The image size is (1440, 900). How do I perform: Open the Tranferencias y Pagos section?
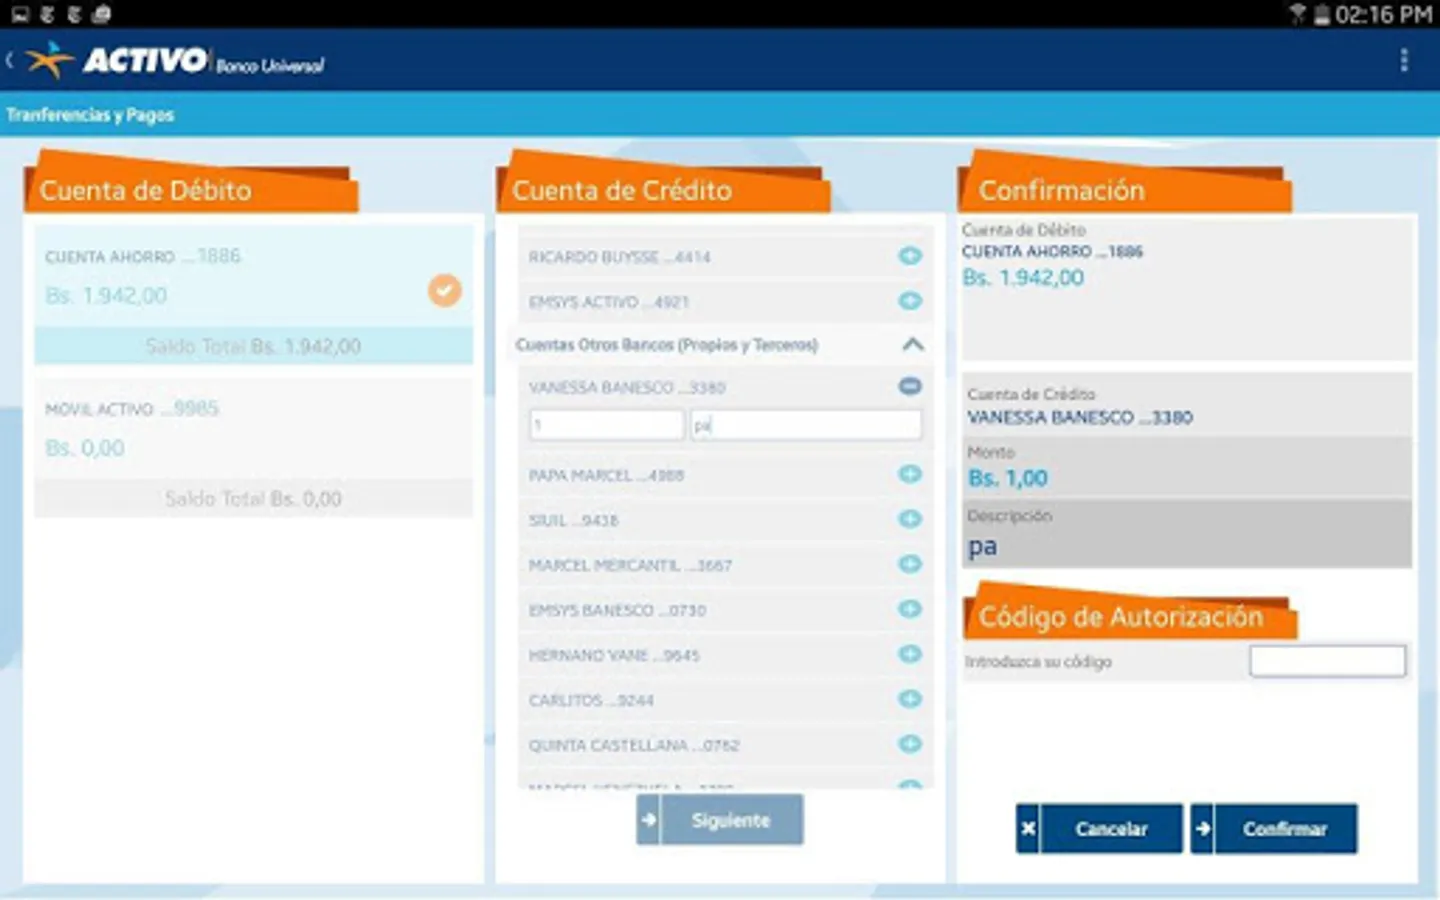[90, 115]
